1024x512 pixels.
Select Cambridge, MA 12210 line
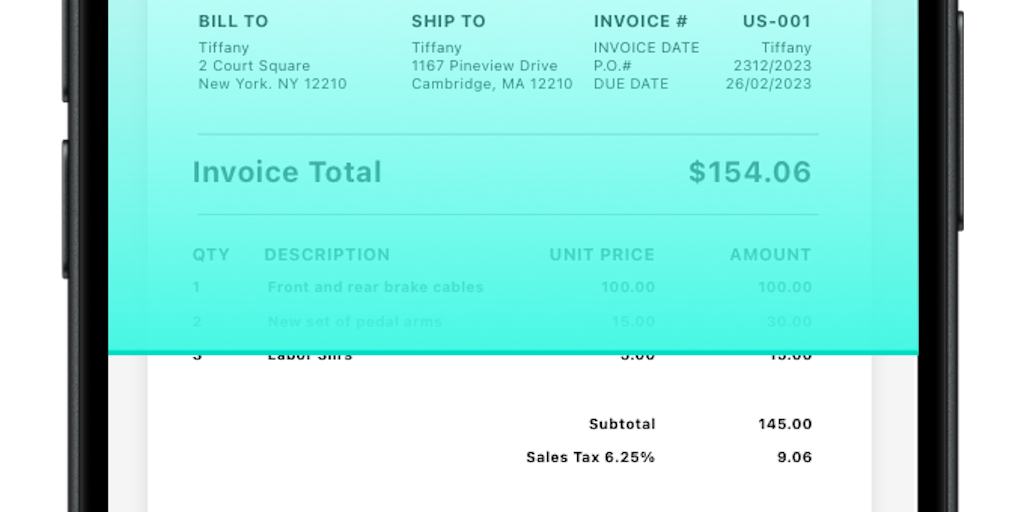coord(492,84)
